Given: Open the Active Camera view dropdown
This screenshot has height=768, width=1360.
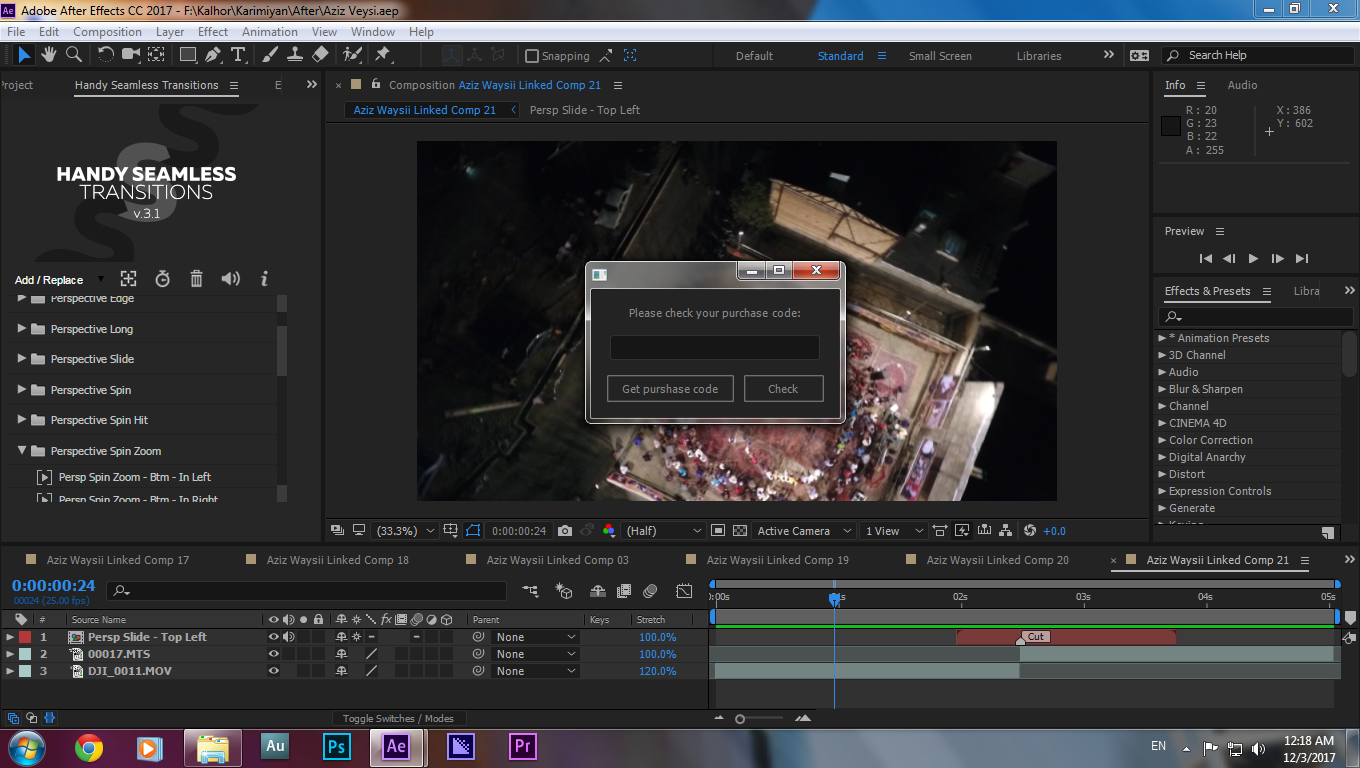Looking at the screenshot, I should [x=805, y=531].
